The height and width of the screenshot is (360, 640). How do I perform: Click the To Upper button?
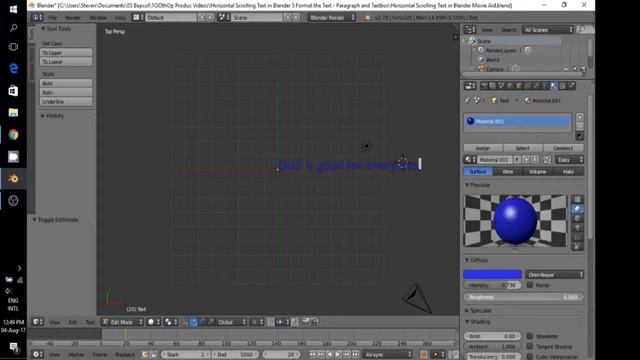66,53
